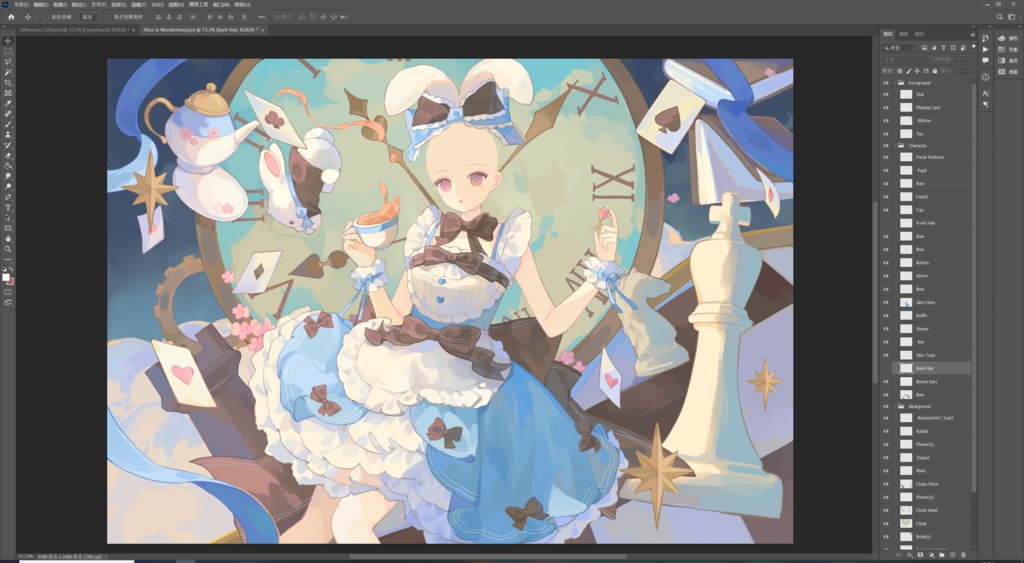Toggle visibility of the Ribbon layer
1024x563 pixels.
[886, 120]
